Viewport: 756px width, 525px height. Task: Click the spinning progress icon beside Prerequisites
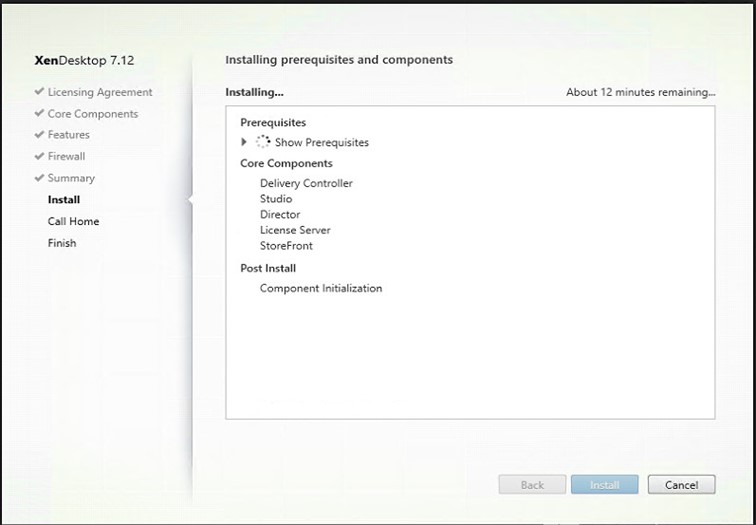(x=263, y=142)
